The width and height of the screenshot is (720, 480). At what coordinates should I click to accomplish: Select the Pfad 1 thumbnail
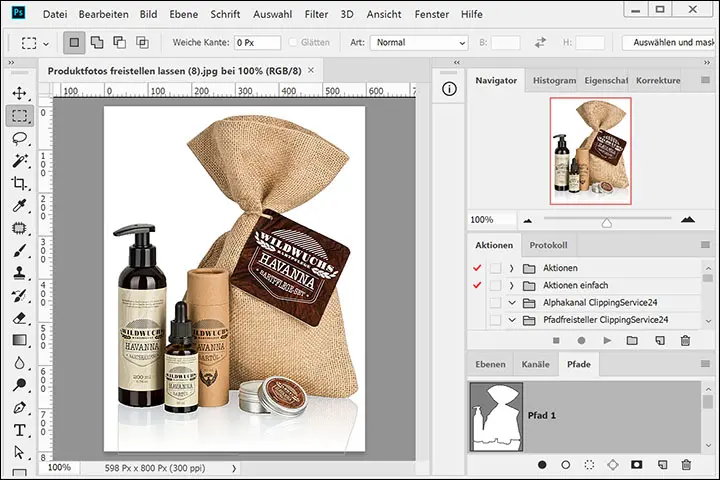496,417
